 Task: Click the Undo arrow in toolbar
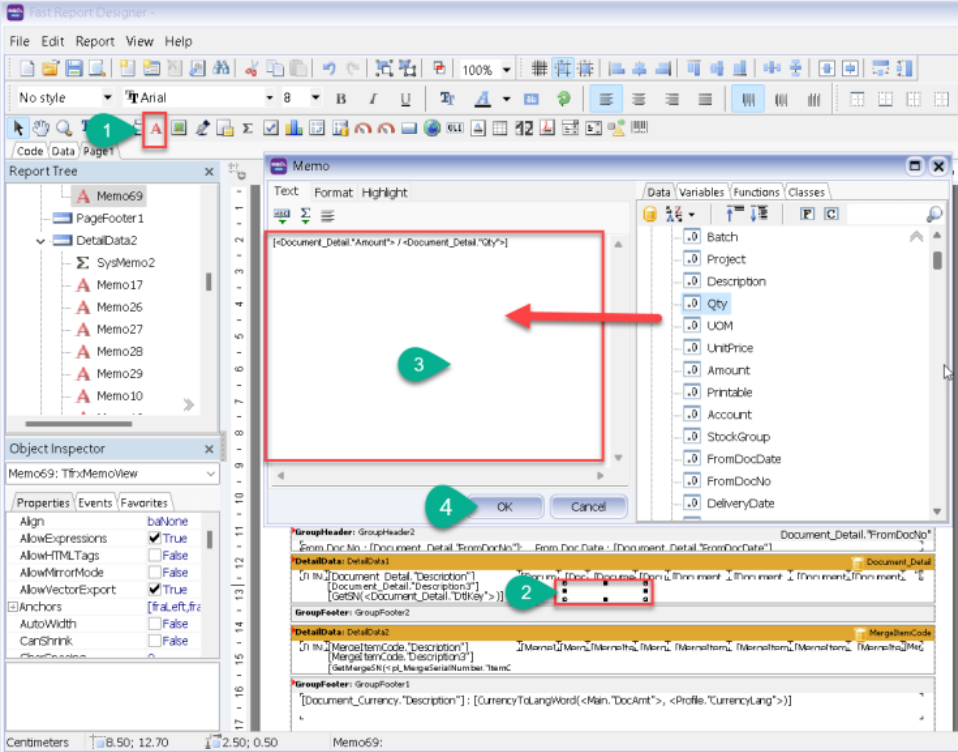click(x=329, y=69)
